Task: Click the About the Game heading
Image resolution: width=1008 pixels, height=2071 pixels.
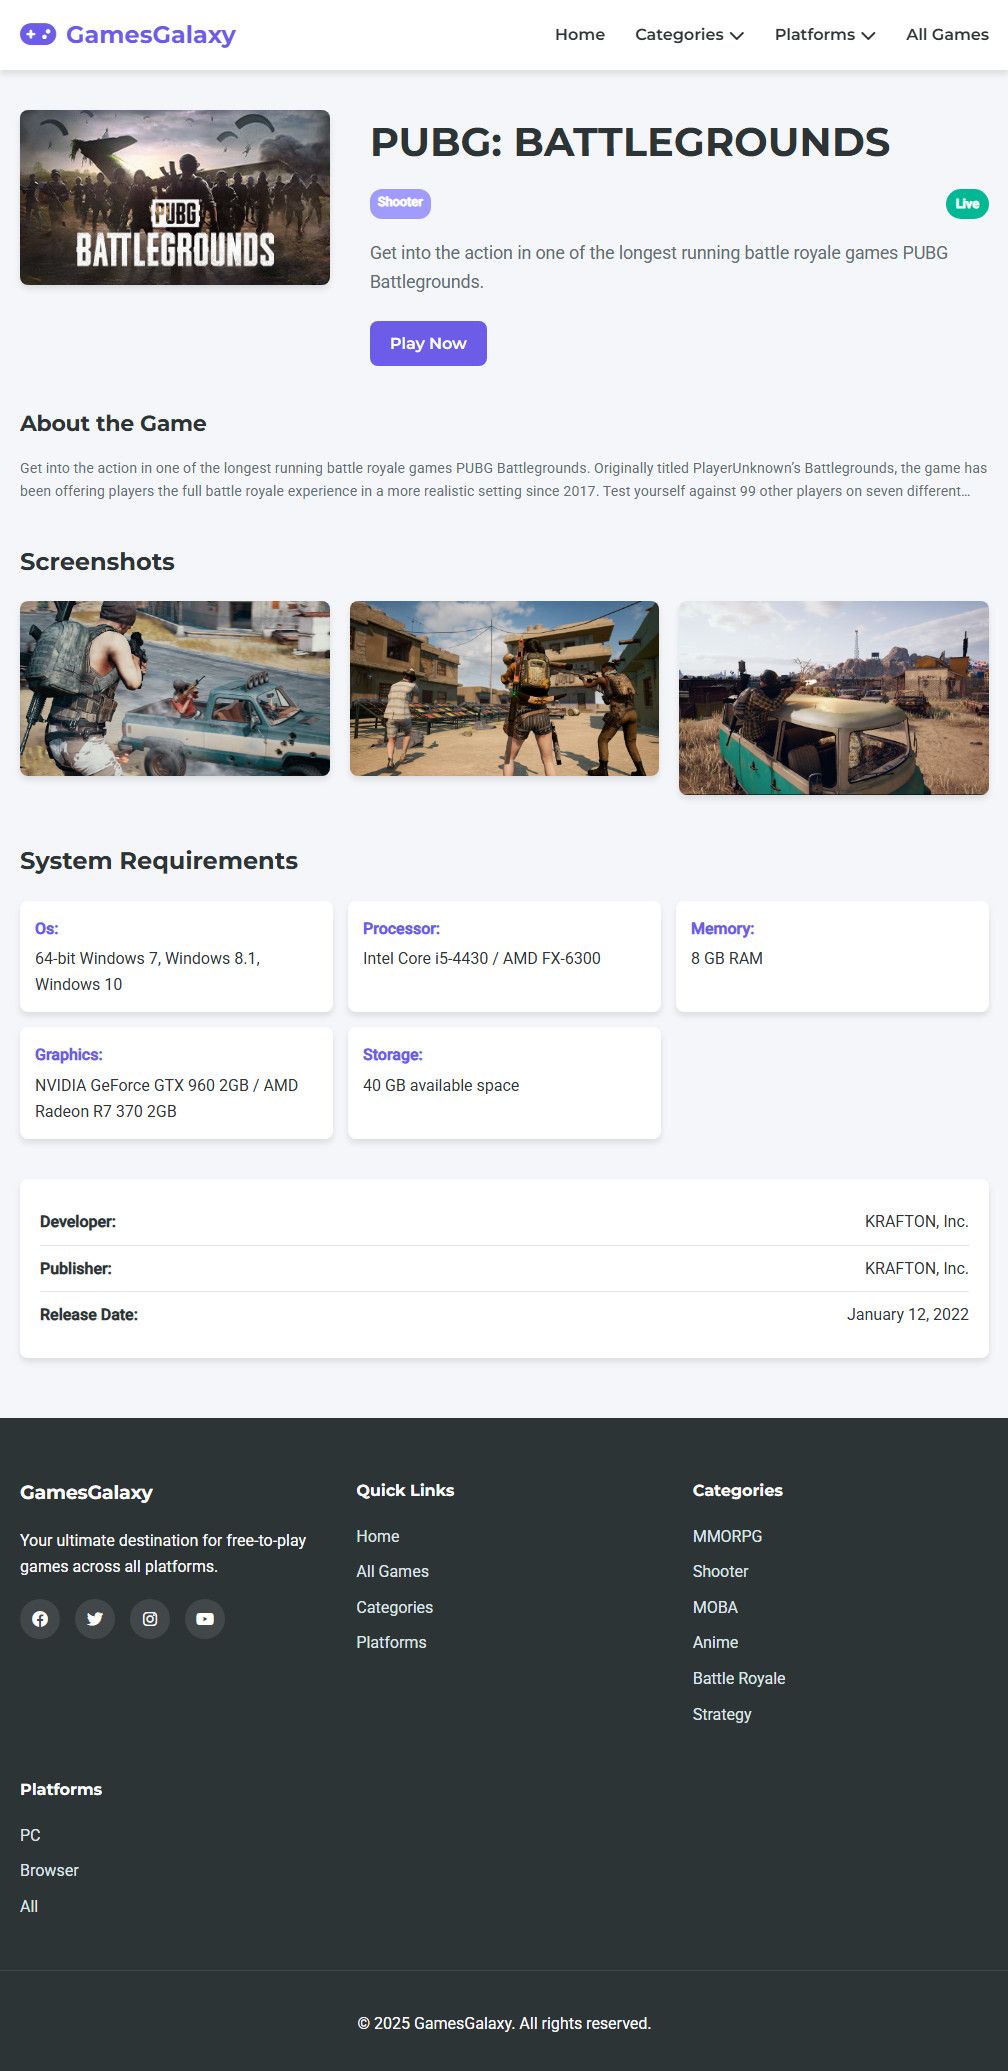Action: pyautogui.click(x=113, y=423)
